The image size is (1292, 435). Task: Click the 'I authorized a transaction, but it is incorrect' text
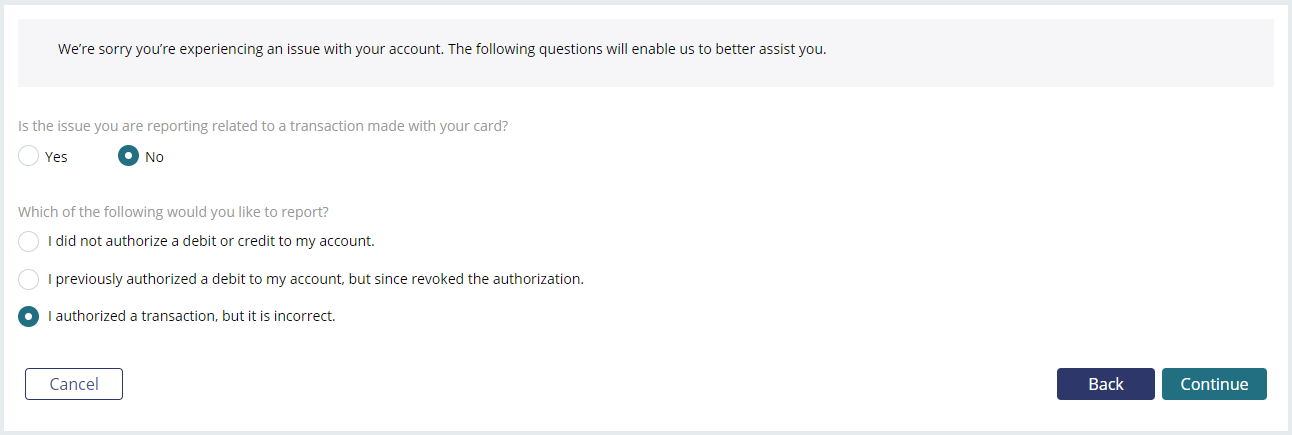(192, 316)
